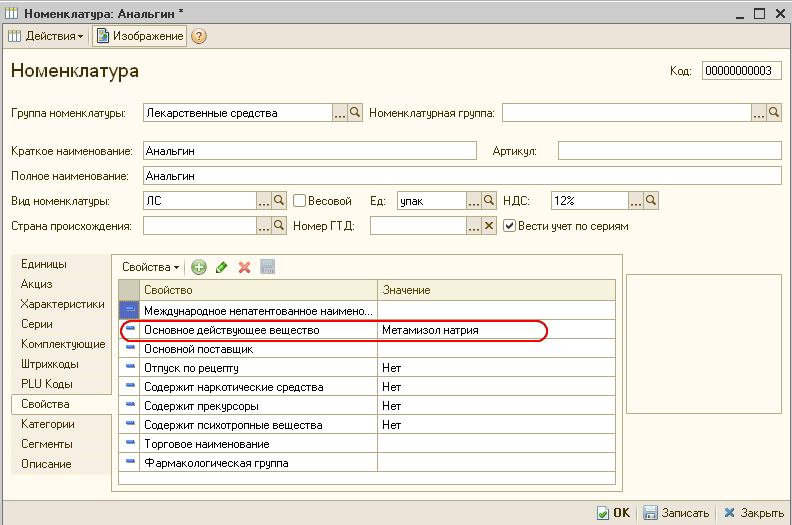Open selection button for Вид номенклатуры
This screenshot has height=525, width=792.
(264, 201)
